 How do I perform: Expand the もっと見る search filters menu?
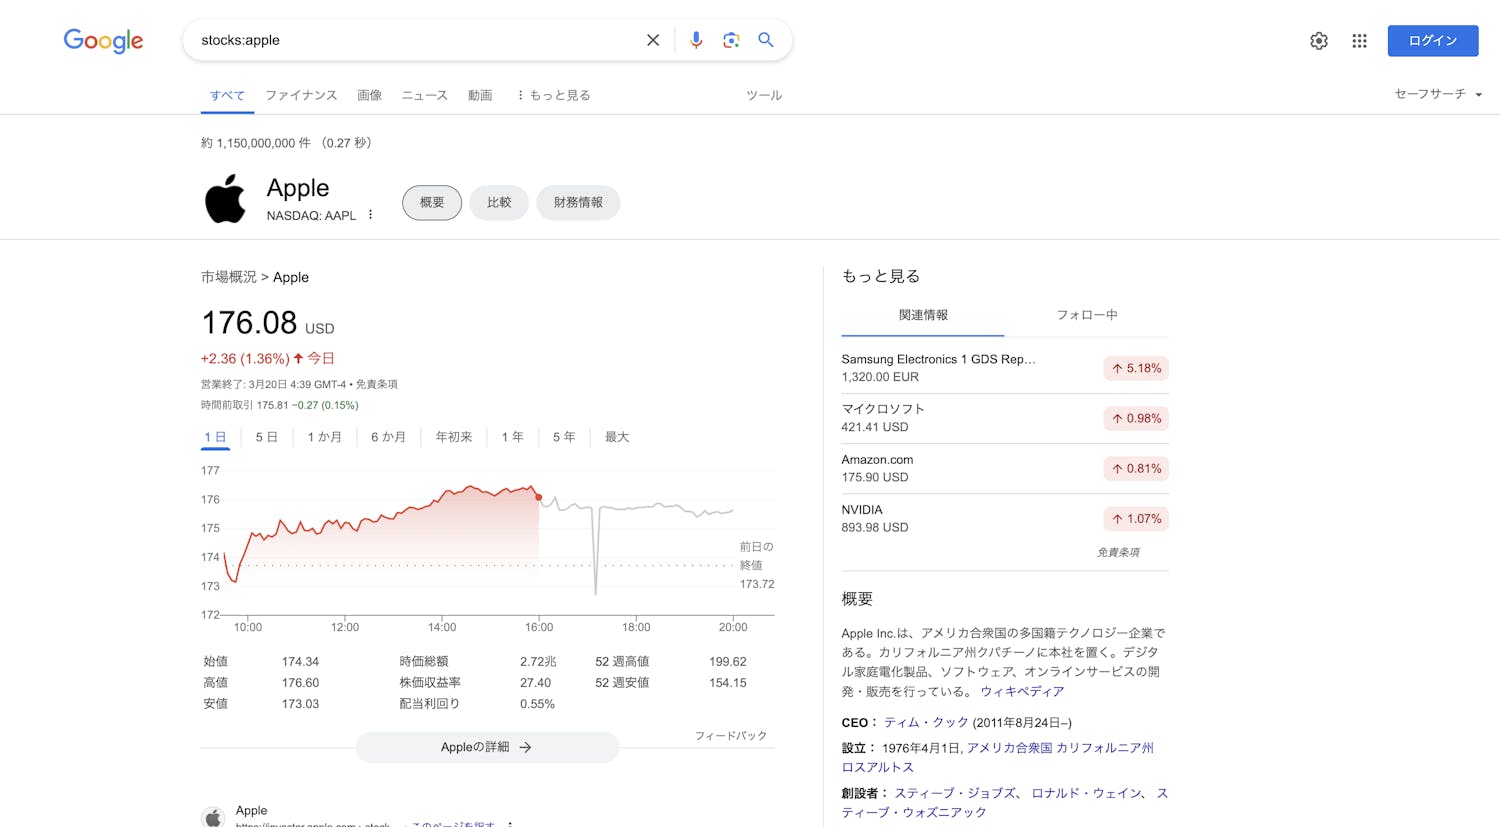pos(553,95)
